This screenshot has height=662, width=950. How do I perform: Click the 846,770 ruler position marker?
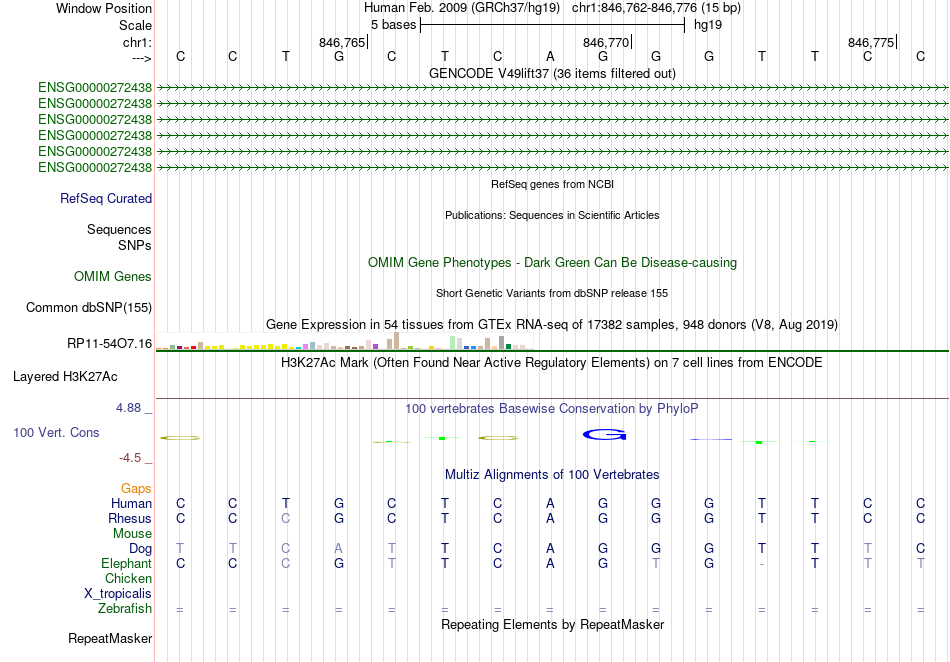click(x=607, y=42)
